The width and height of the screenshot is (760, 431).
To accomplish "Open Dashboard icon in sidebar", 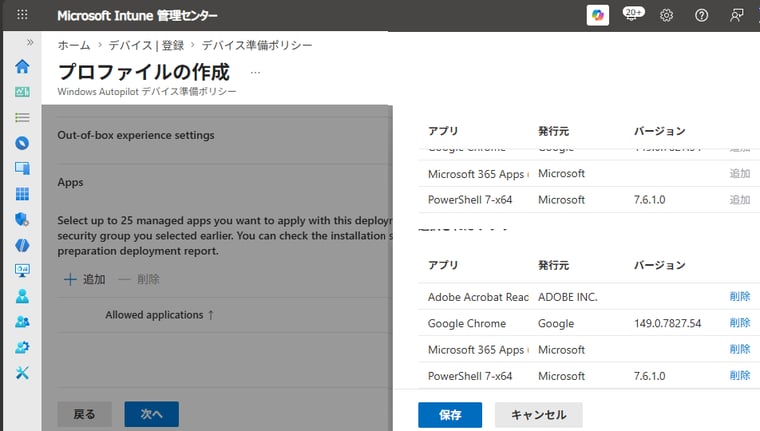I will pyautogui.click(x=22, y=92).
